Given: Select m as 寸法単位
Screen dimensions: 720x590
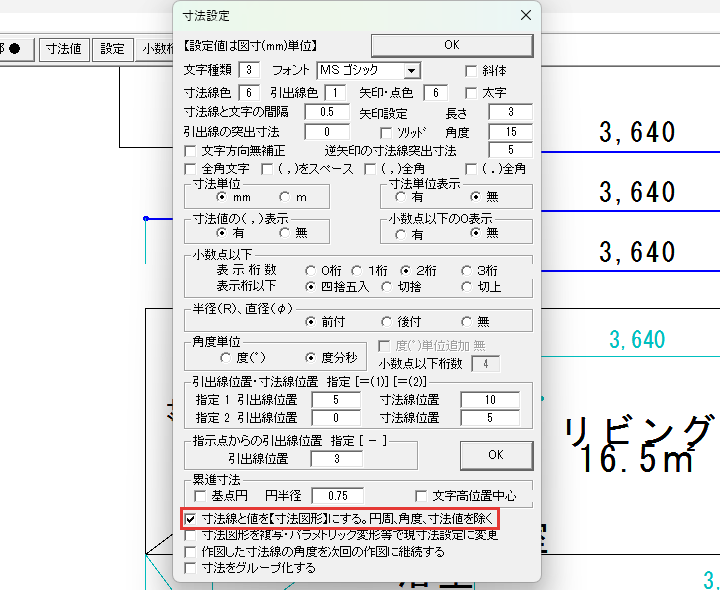Looking at the screenshot, I should (285, 197).
